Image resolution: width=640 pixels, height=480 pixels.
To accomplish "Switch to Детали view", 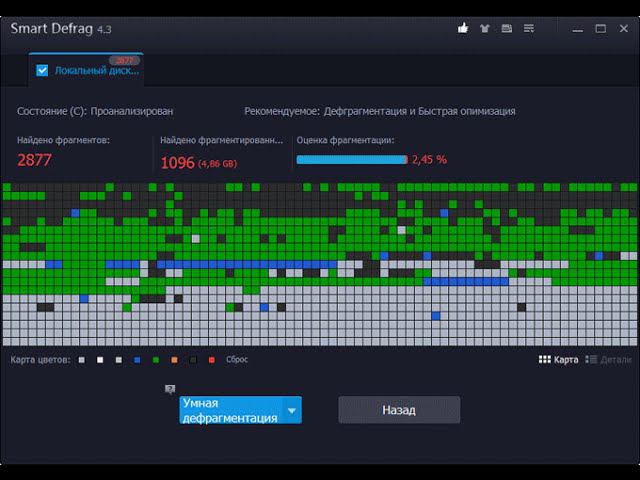I will click(608, 360).
